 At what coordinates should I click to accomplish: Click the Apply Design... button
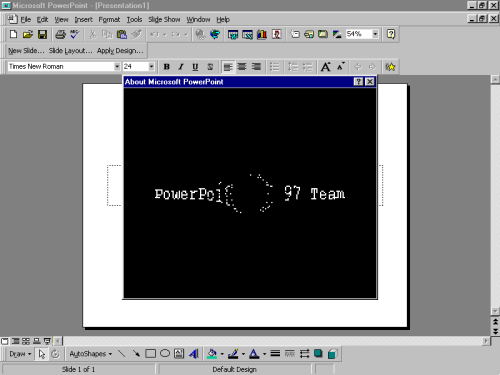(120, 51)
